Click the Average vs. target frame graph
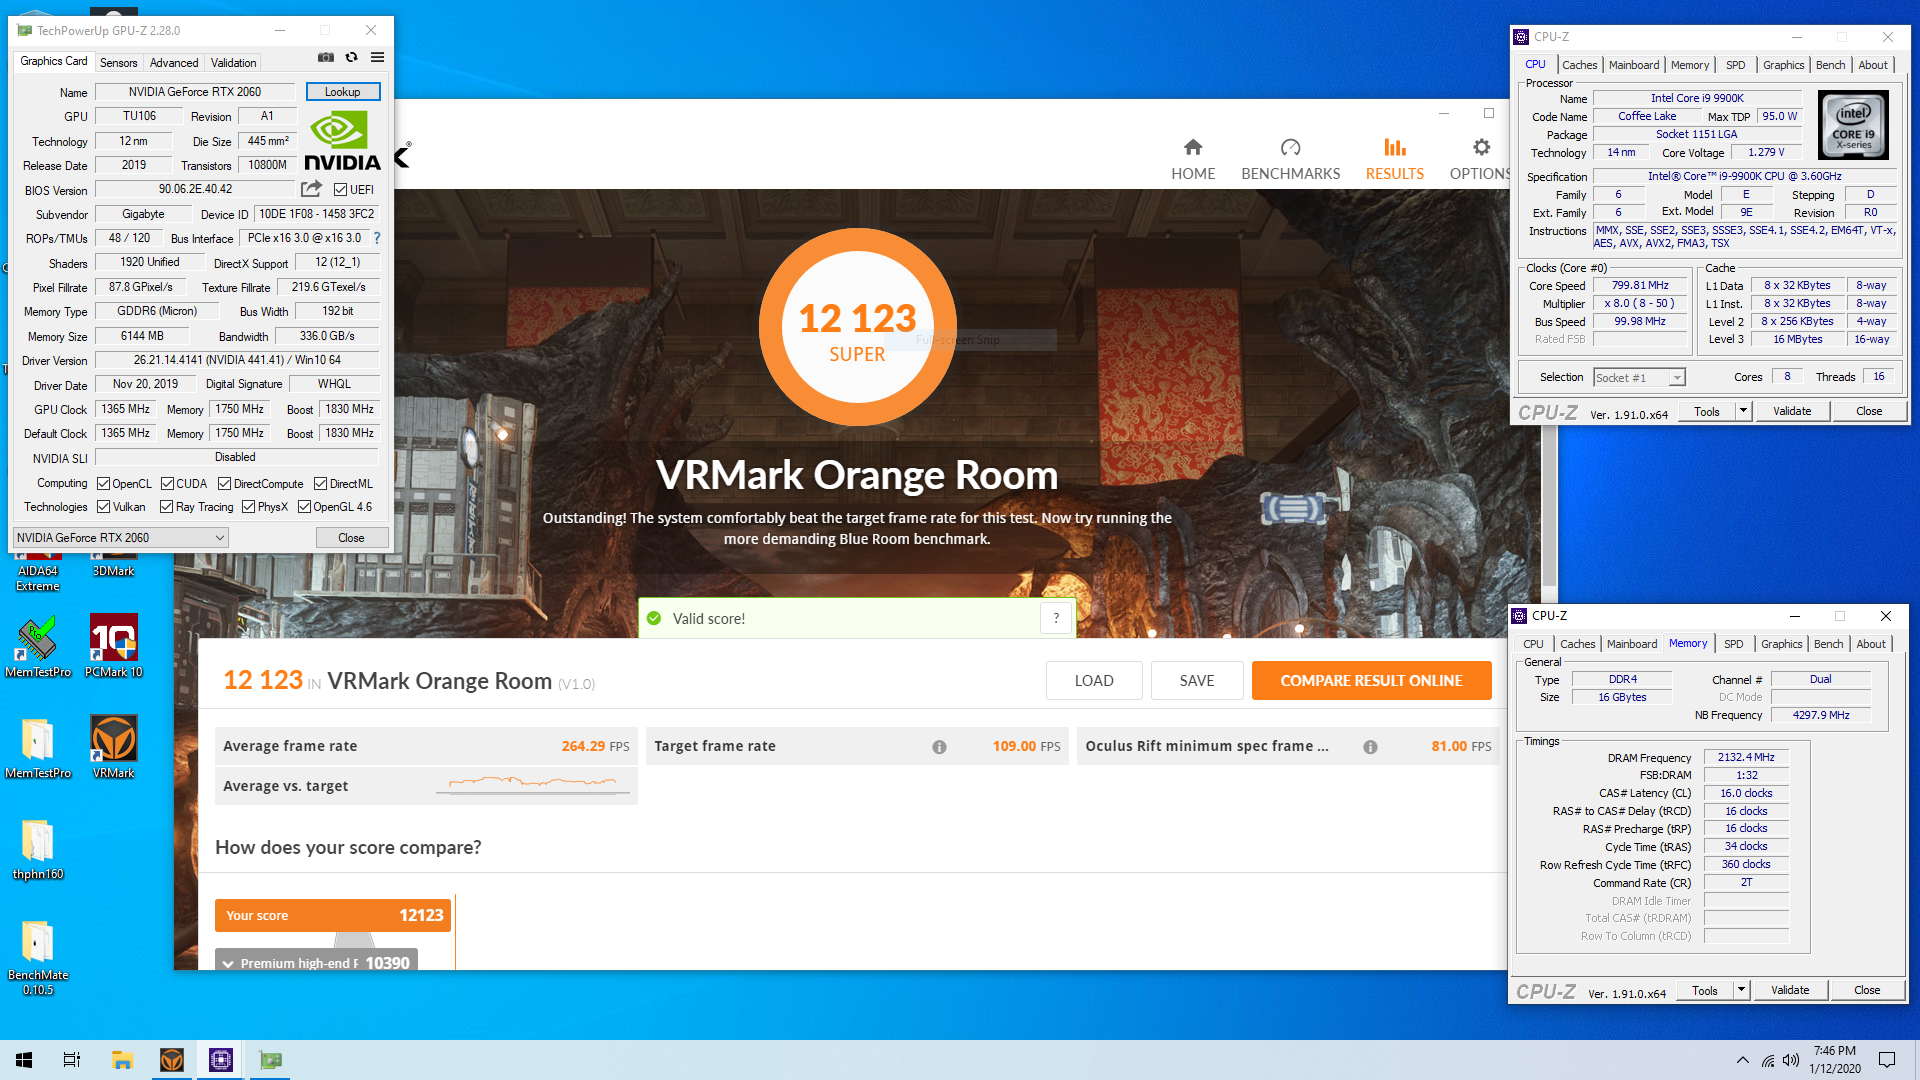The height and width of the screenshot is (1080, 1920). 533,786
